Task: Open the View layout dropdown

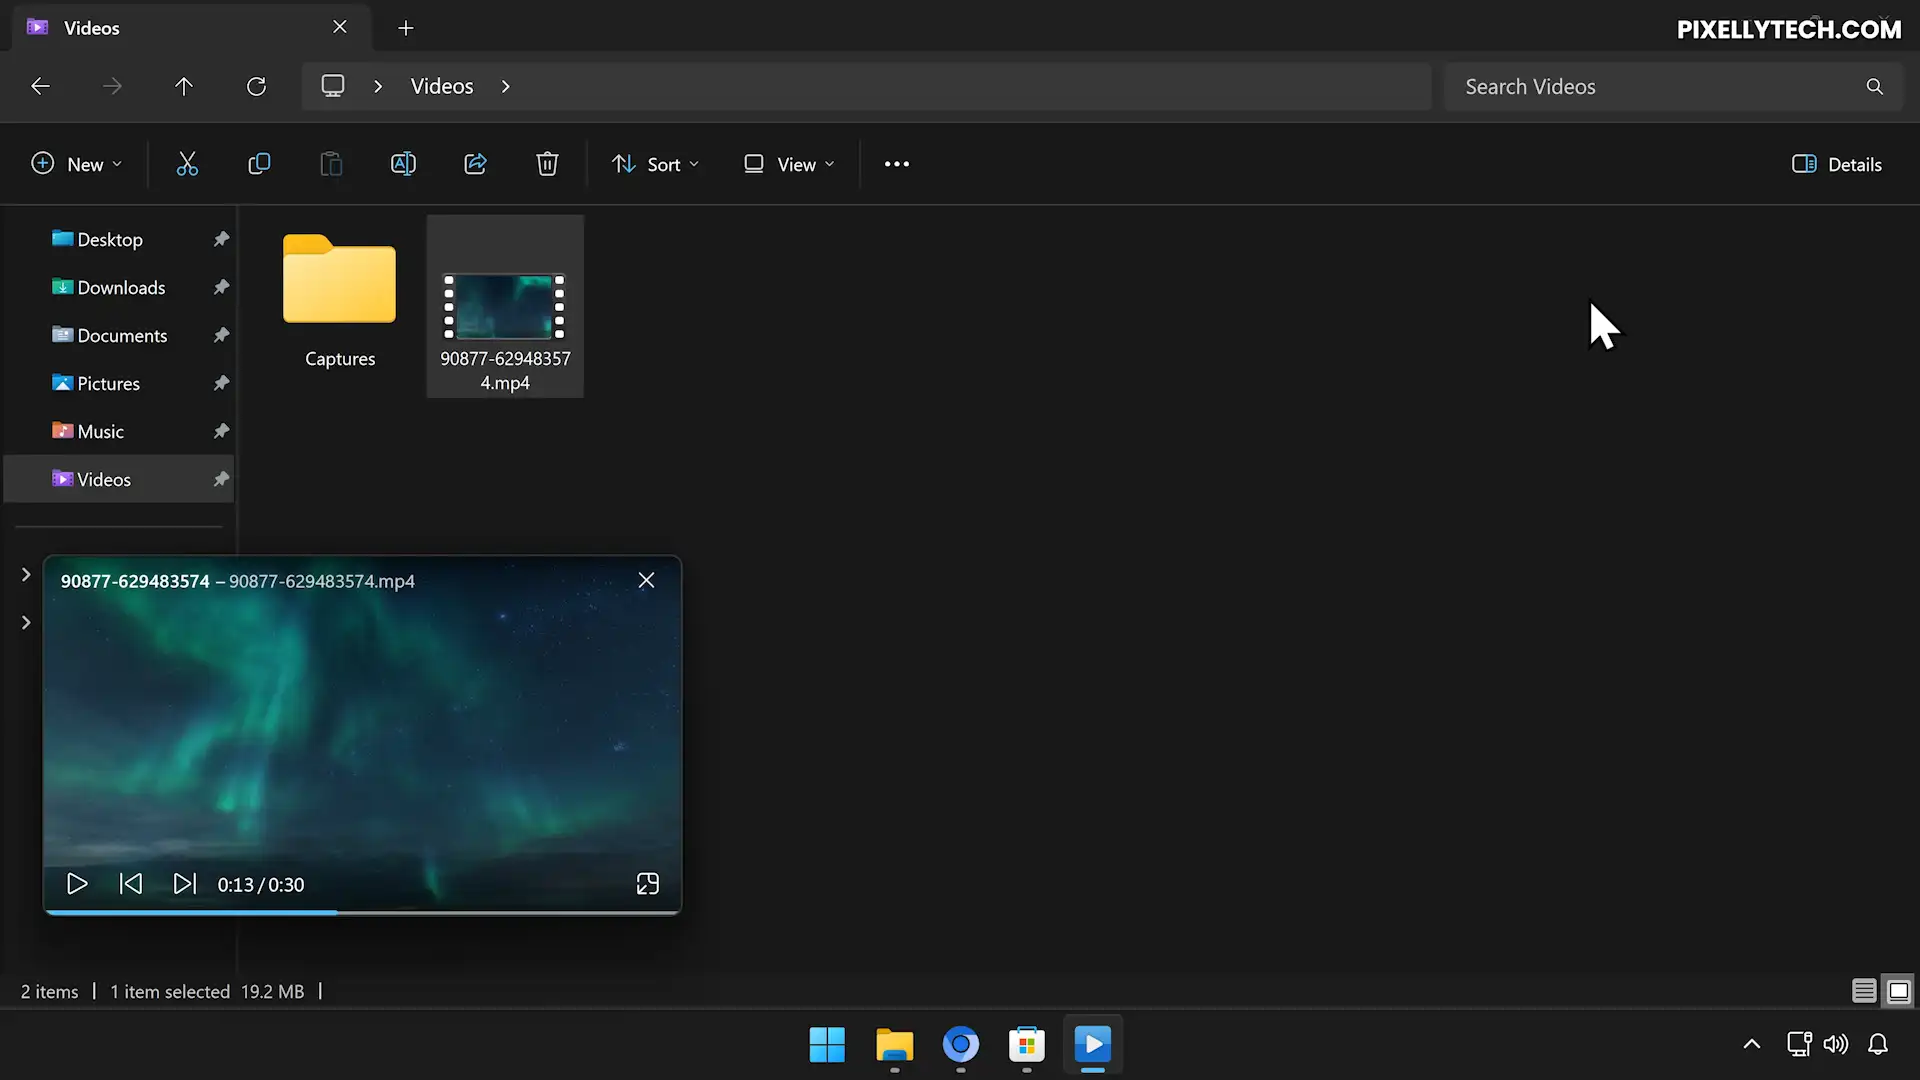Action: [789, 164]
